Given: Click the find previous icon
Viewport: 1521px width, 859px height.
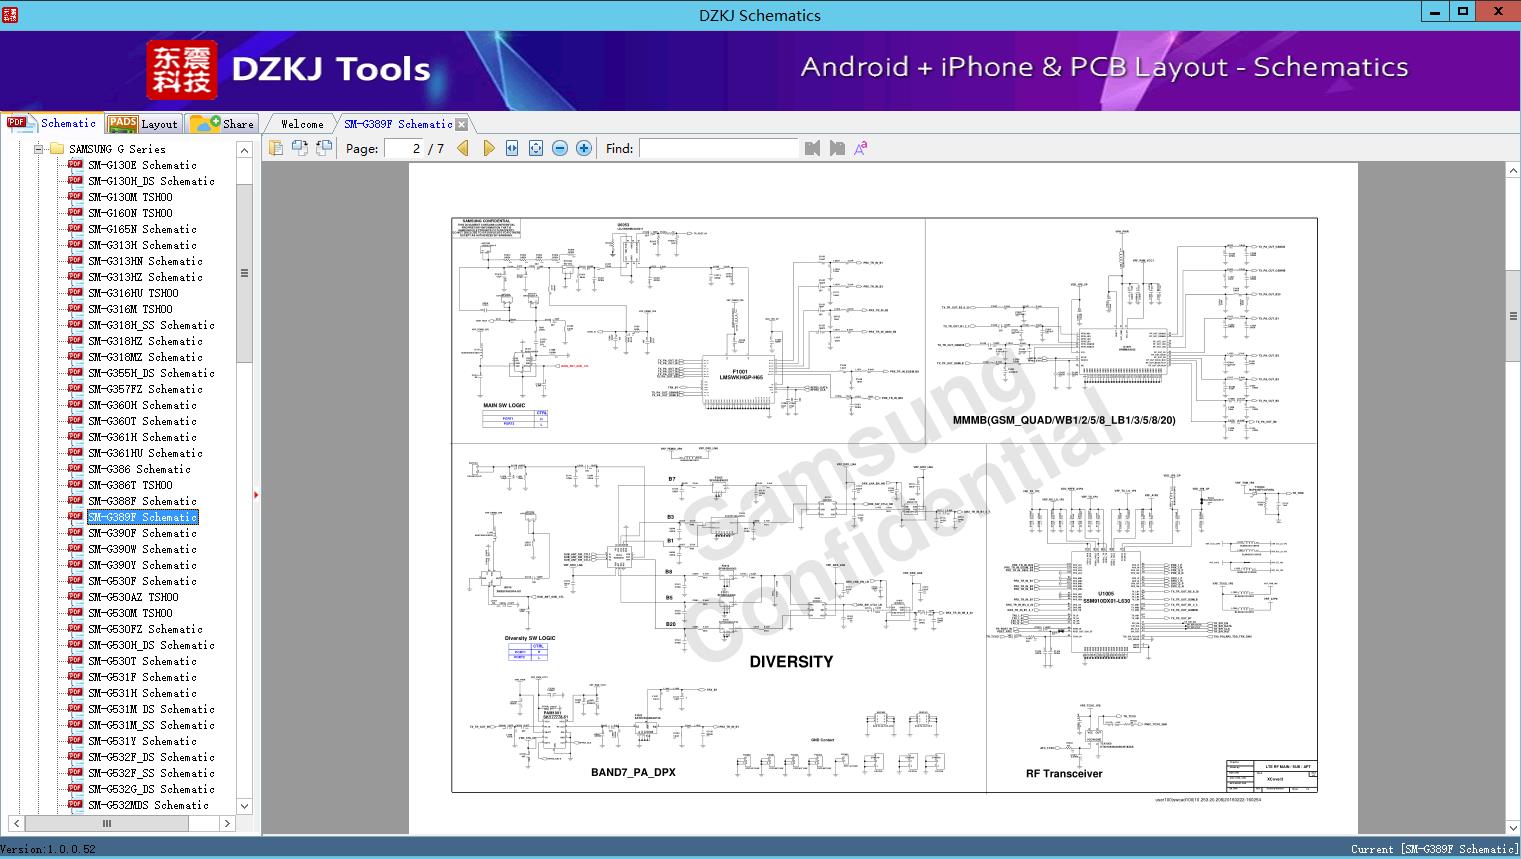Looking at the screenshot, I should point(812,148).
